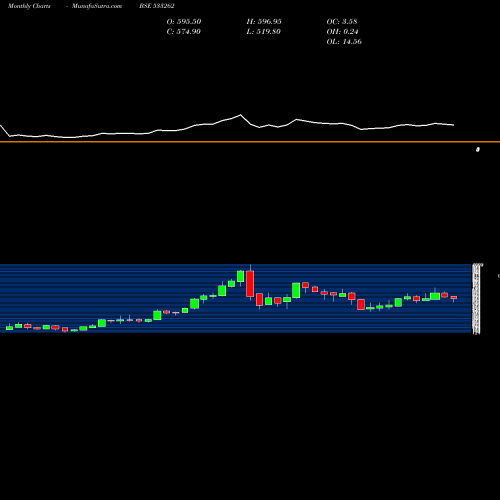
Task: Click the low value L: 519.80
Action: tap(264, 31)
